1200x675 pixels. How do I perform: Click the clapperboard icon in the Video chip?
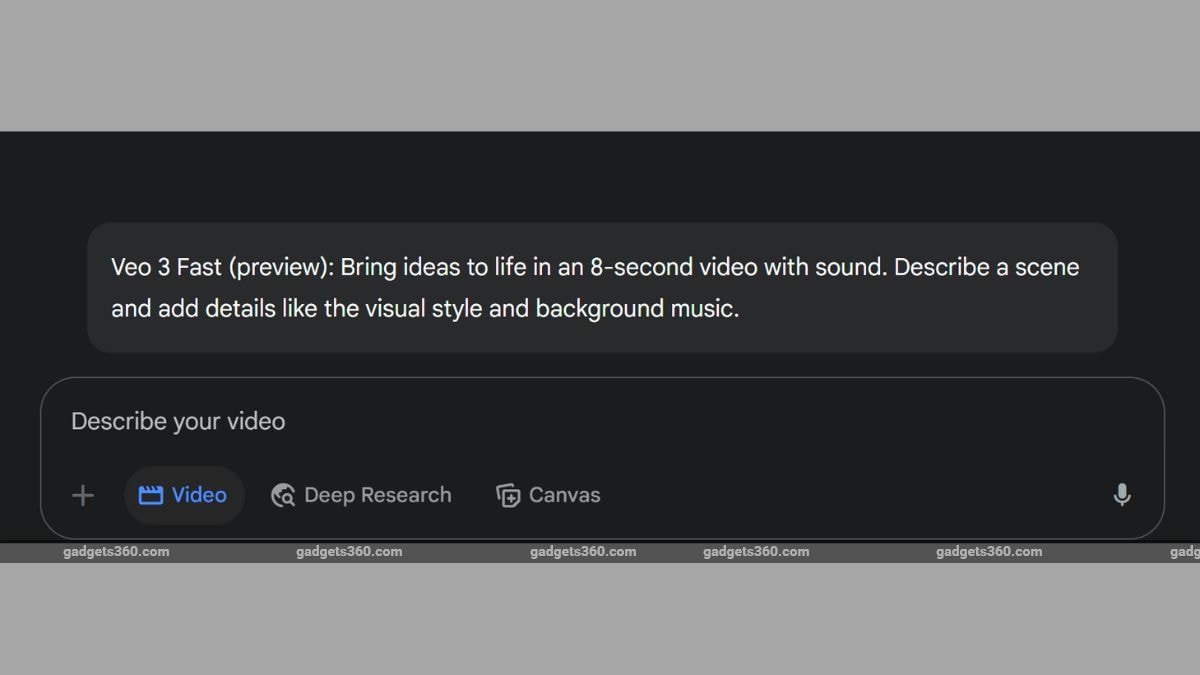tap(151, 495)
